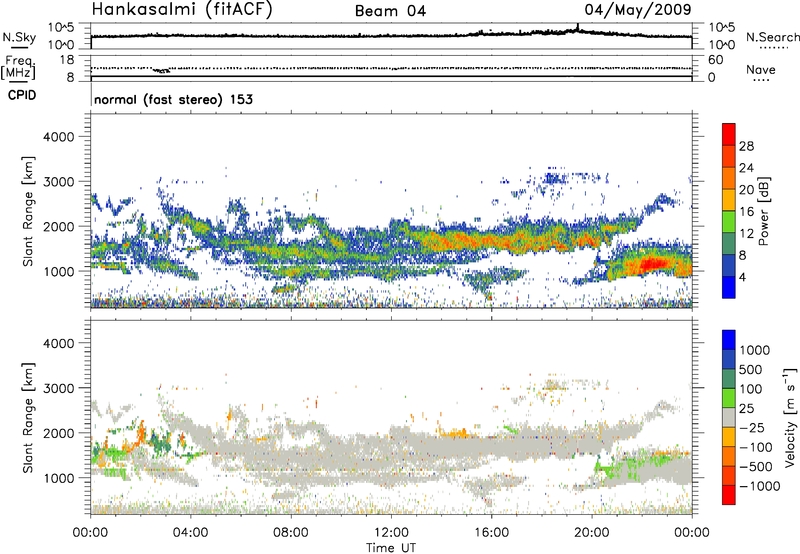Click the '60' Nave axis tick label
The width and height of the screenshot is (800, 554).
pos(715,60)
